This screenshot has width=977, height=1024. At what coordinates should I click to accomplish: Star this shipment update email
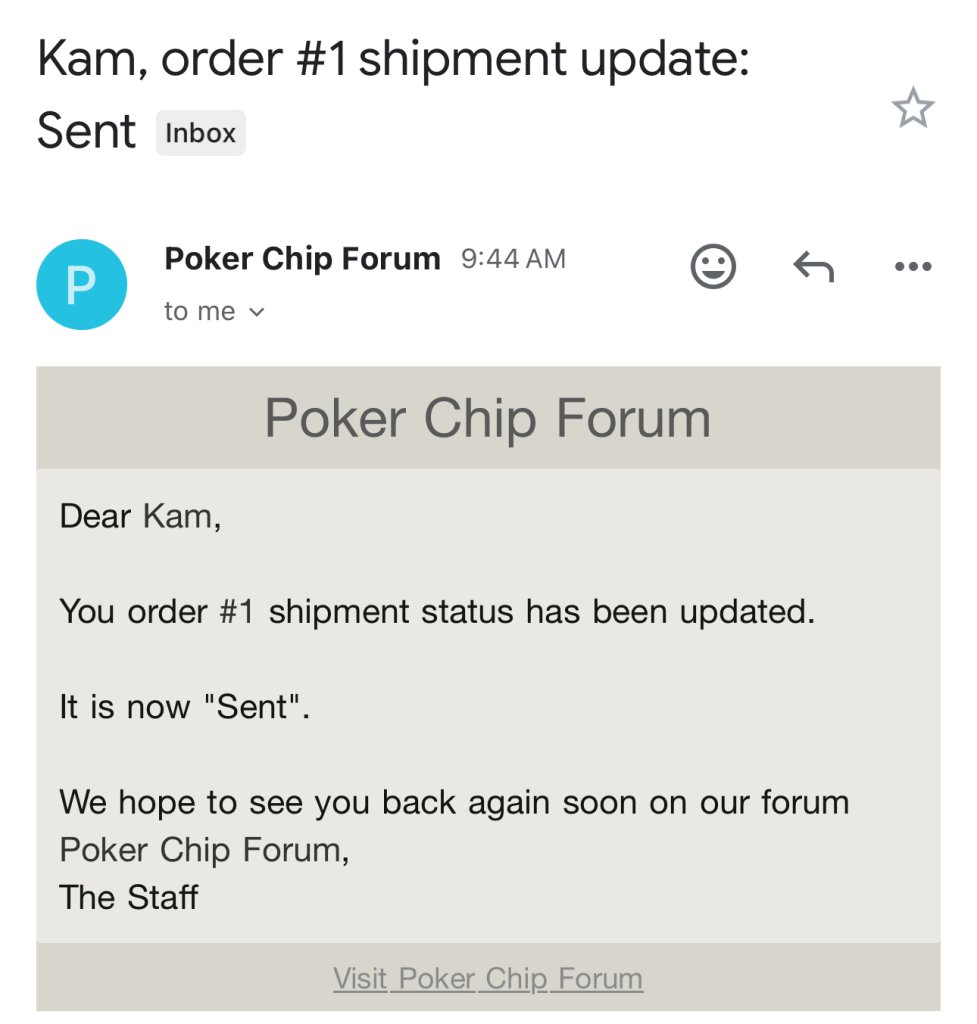(x=912, y=108)
